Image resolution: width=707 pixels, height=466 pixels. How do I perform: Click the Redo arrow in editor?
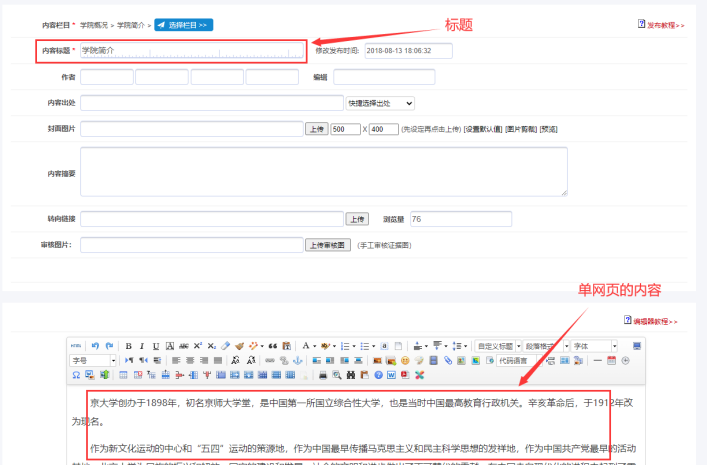click(109, 346)
